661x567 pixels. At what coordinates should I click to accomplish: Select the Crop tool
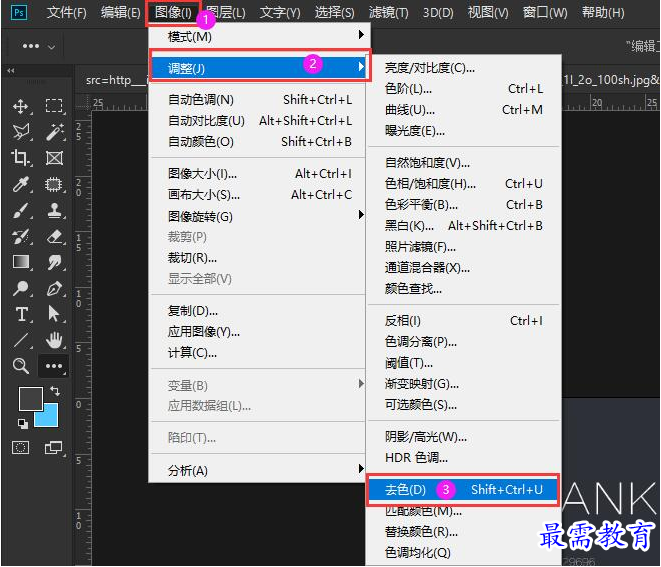point(21,158)
